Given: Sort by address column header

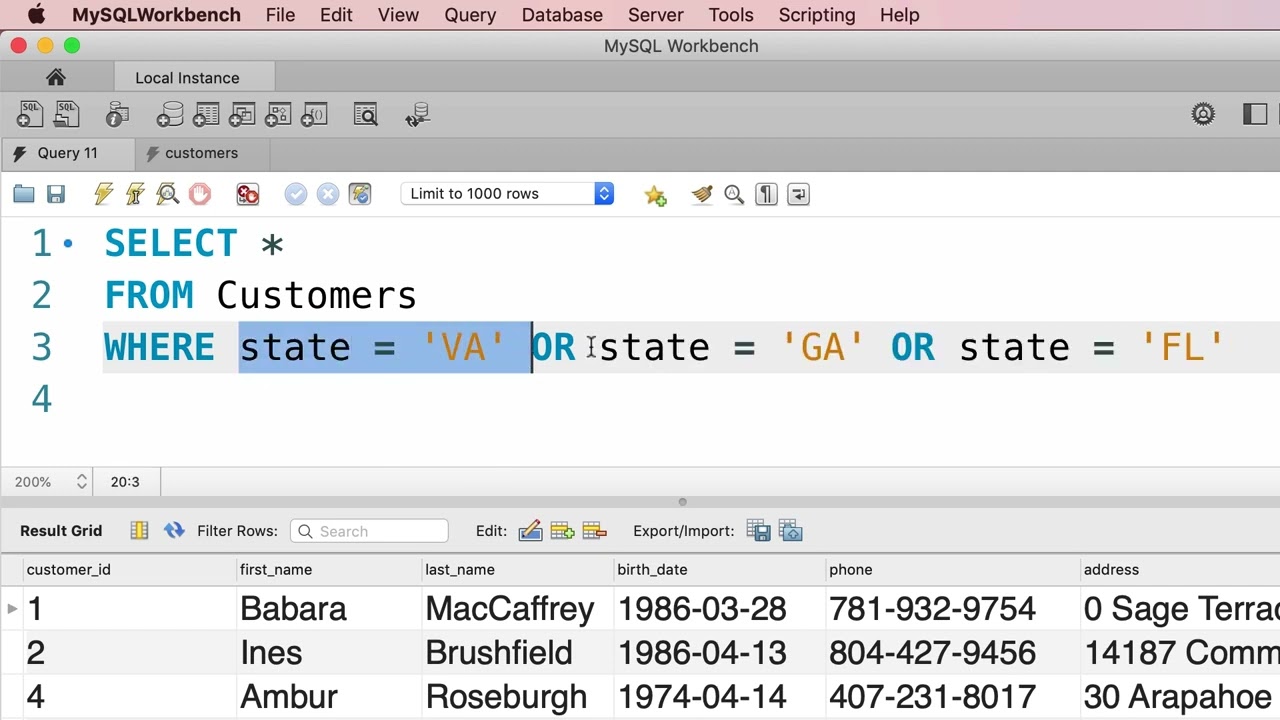Looking at the screenshot, I should pos(1180,570).
